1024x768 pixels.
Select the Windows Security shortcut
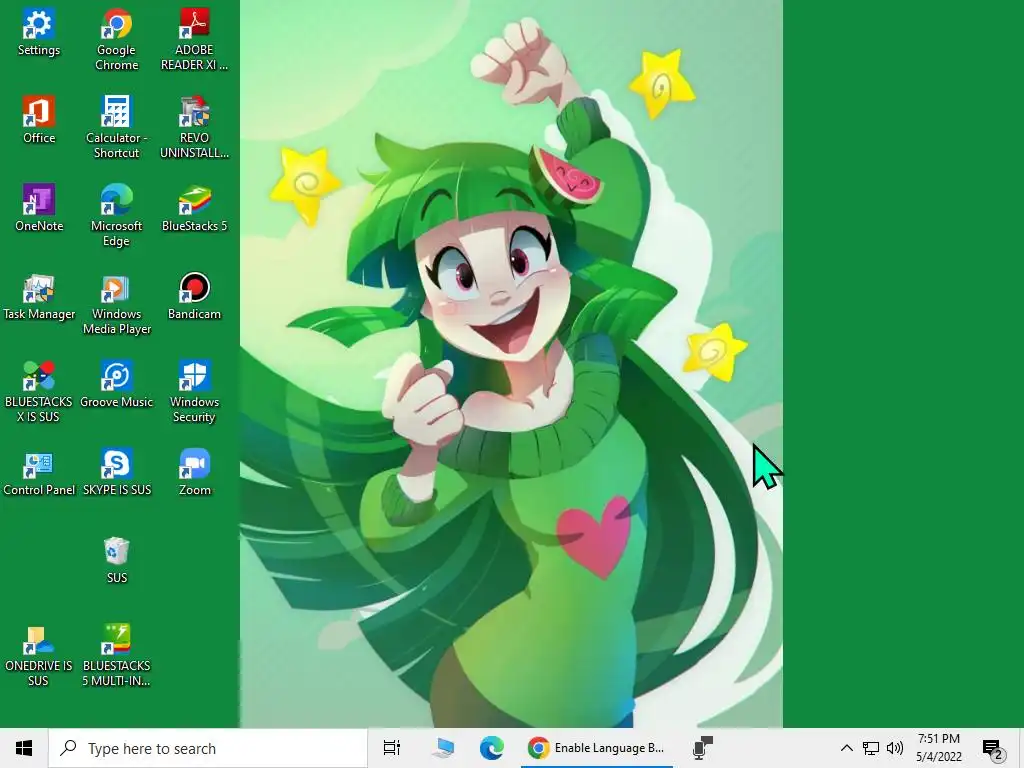click(194, 392)
